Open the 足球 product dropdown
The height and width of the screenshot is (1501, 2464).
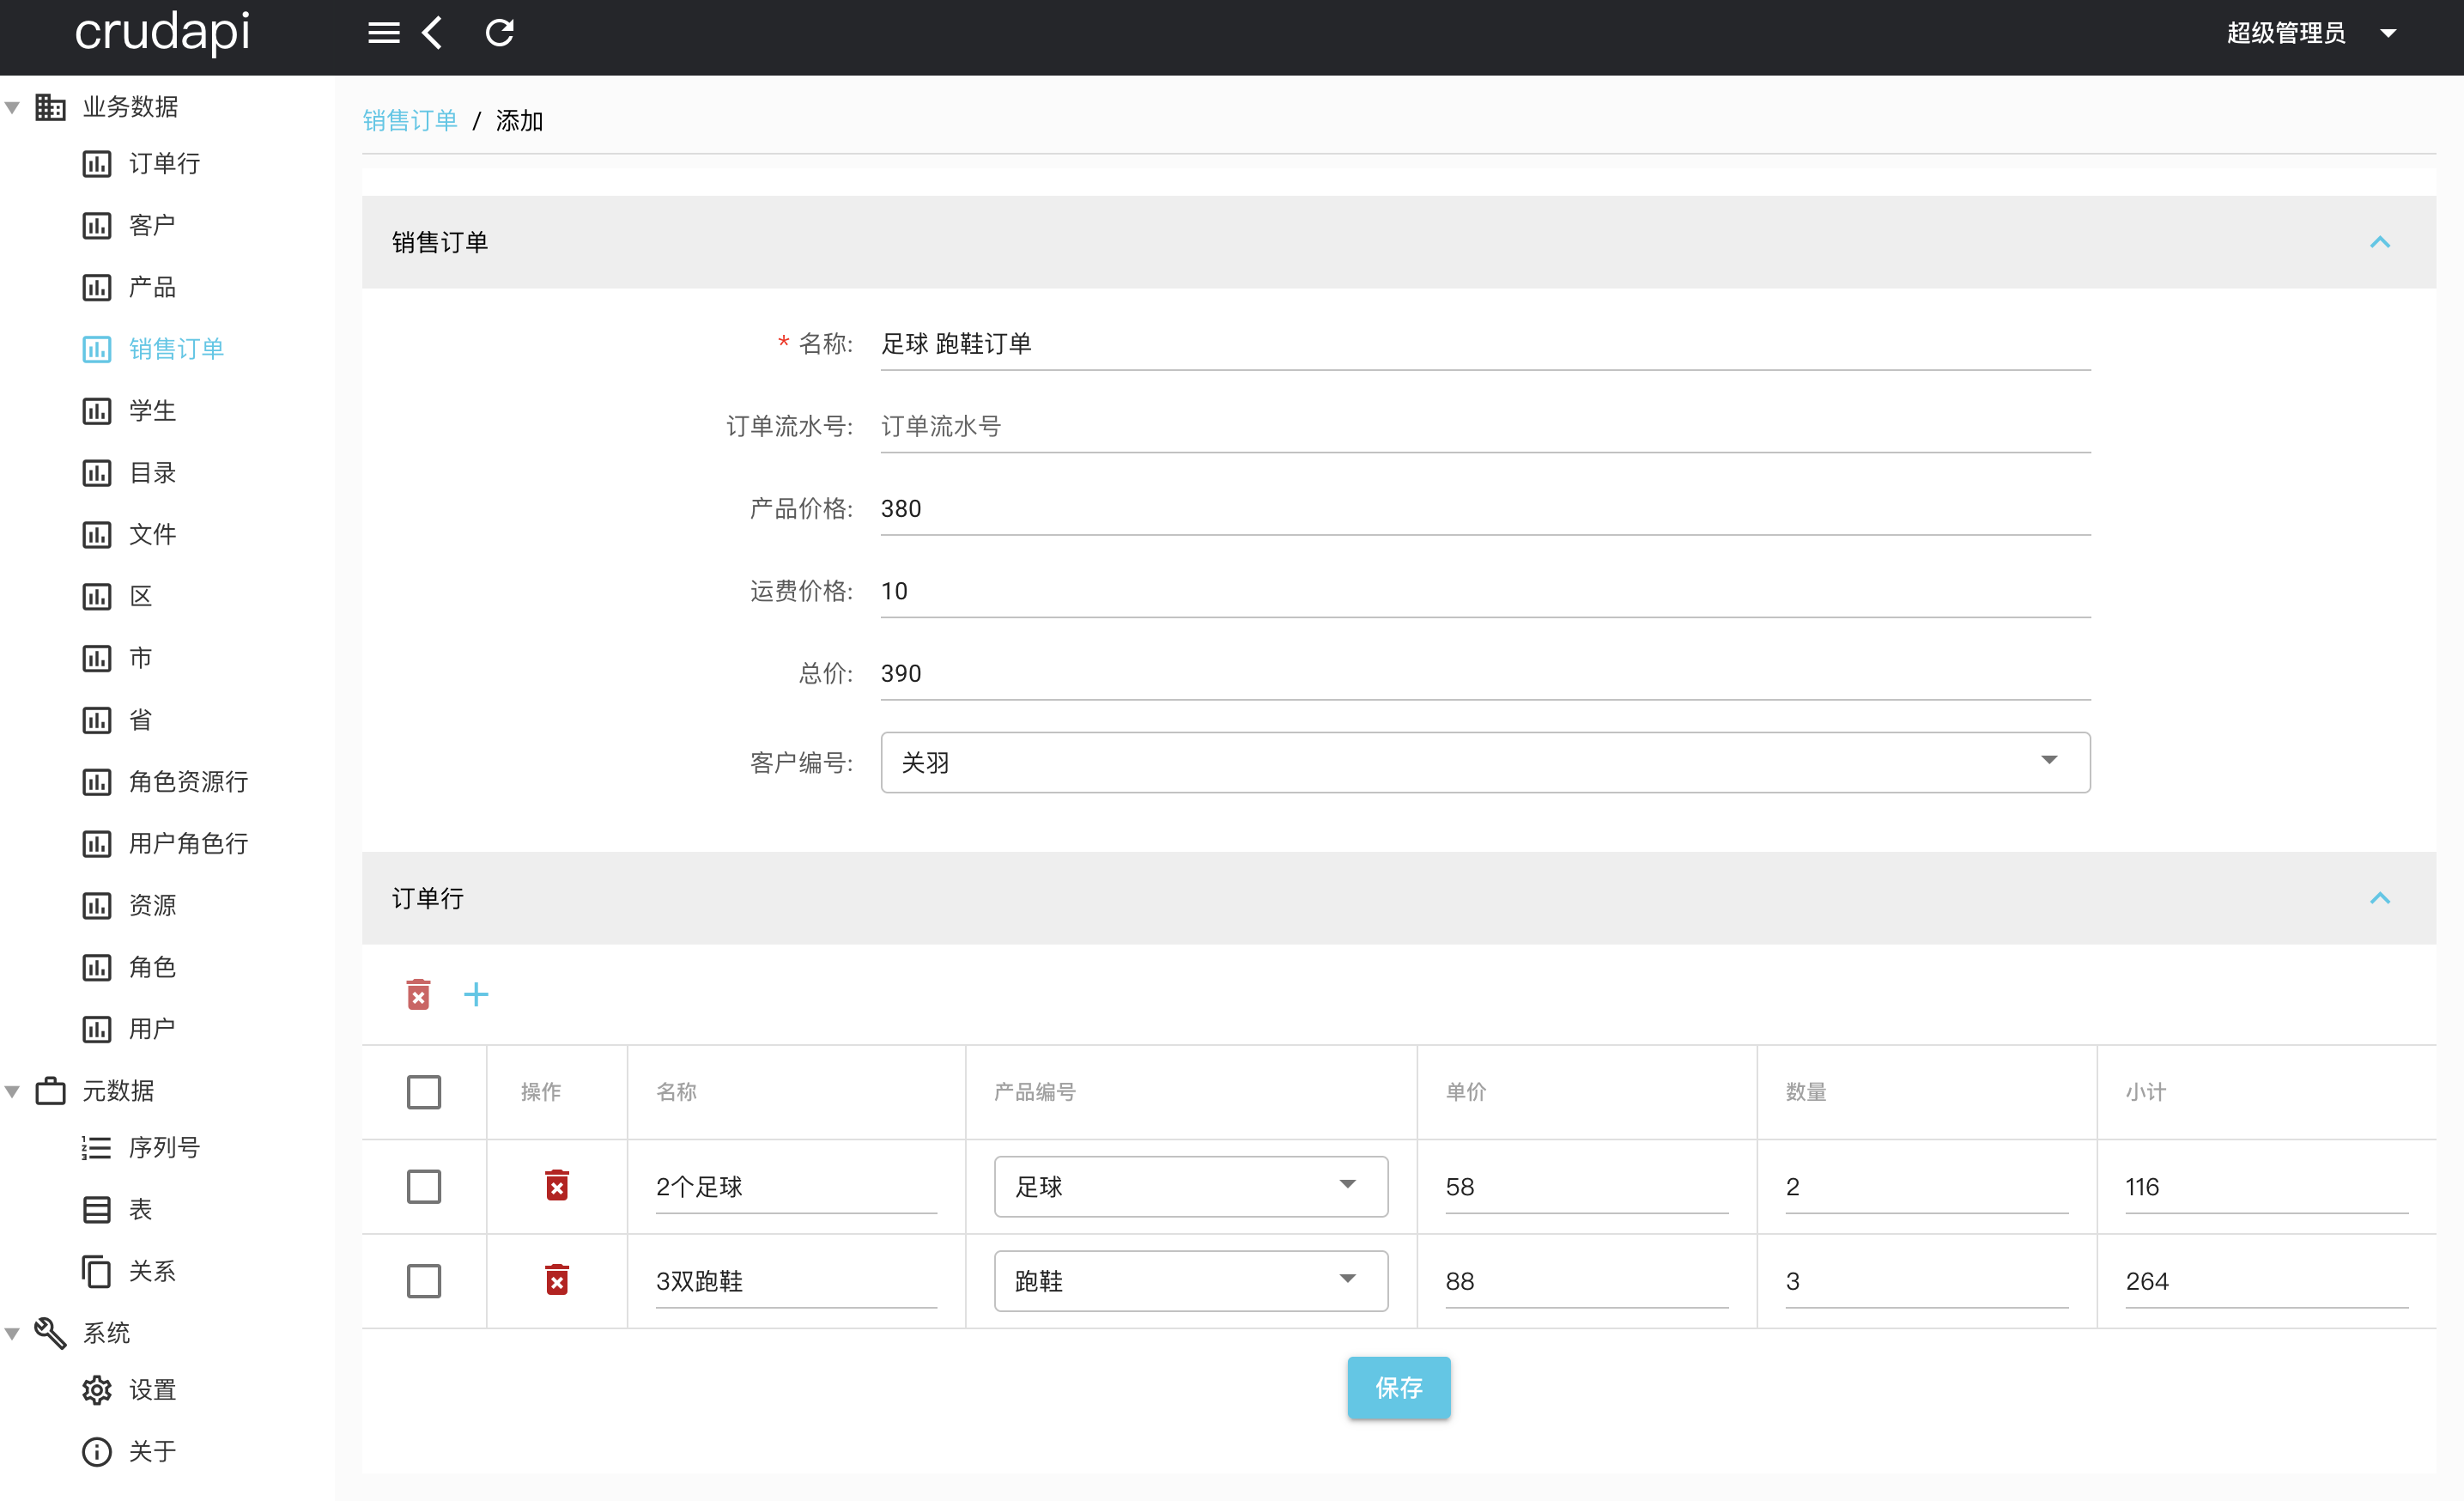(x=1190, y=1186)
